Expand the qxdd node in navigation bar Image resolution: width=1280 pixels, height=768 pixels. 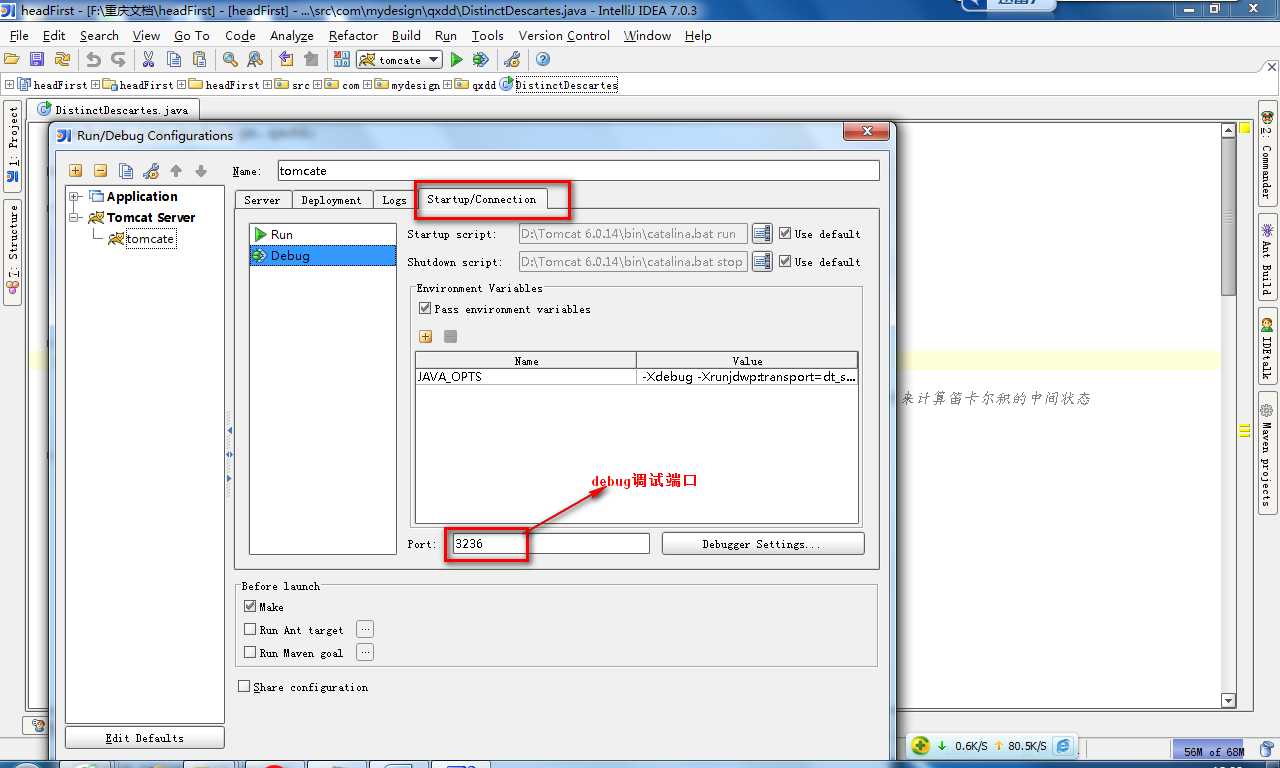(447, 85)
